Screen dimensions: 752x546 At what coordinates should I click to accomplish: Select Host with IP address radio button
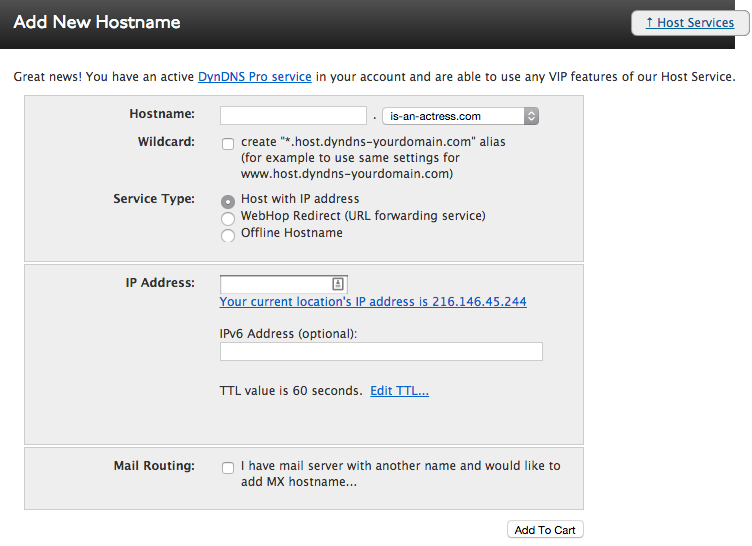click(x=228, y=202)
